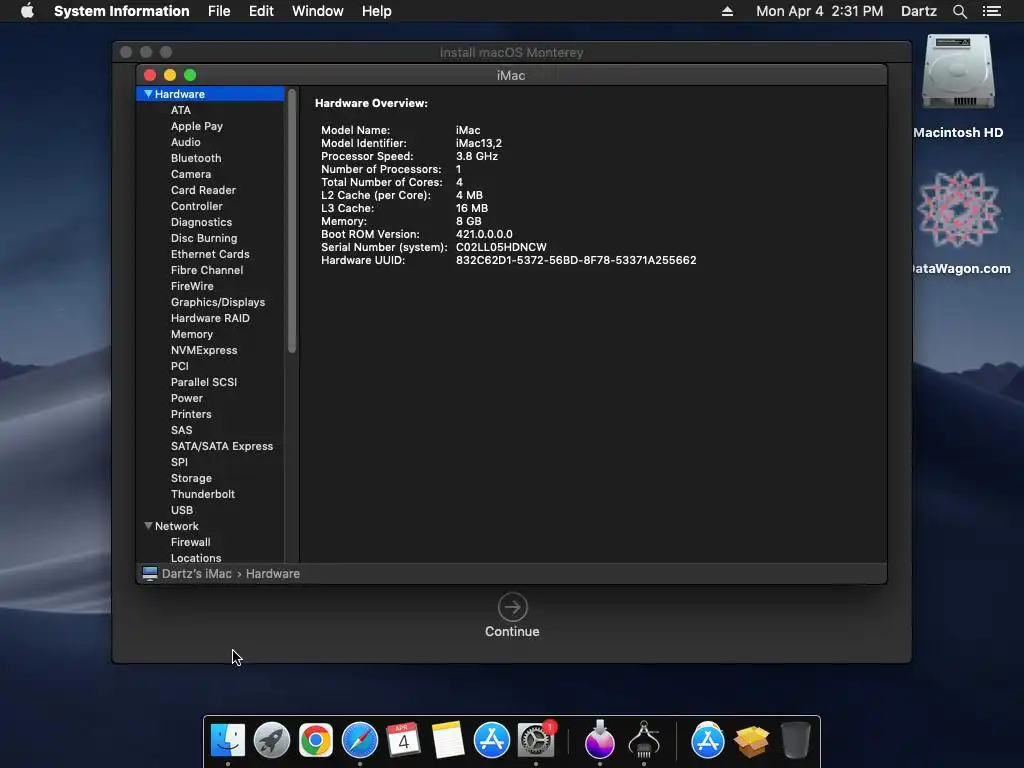Viewport: 1024px width, 768px height.
Task: Open Notes app in the Dock
Action: (448, 741)
